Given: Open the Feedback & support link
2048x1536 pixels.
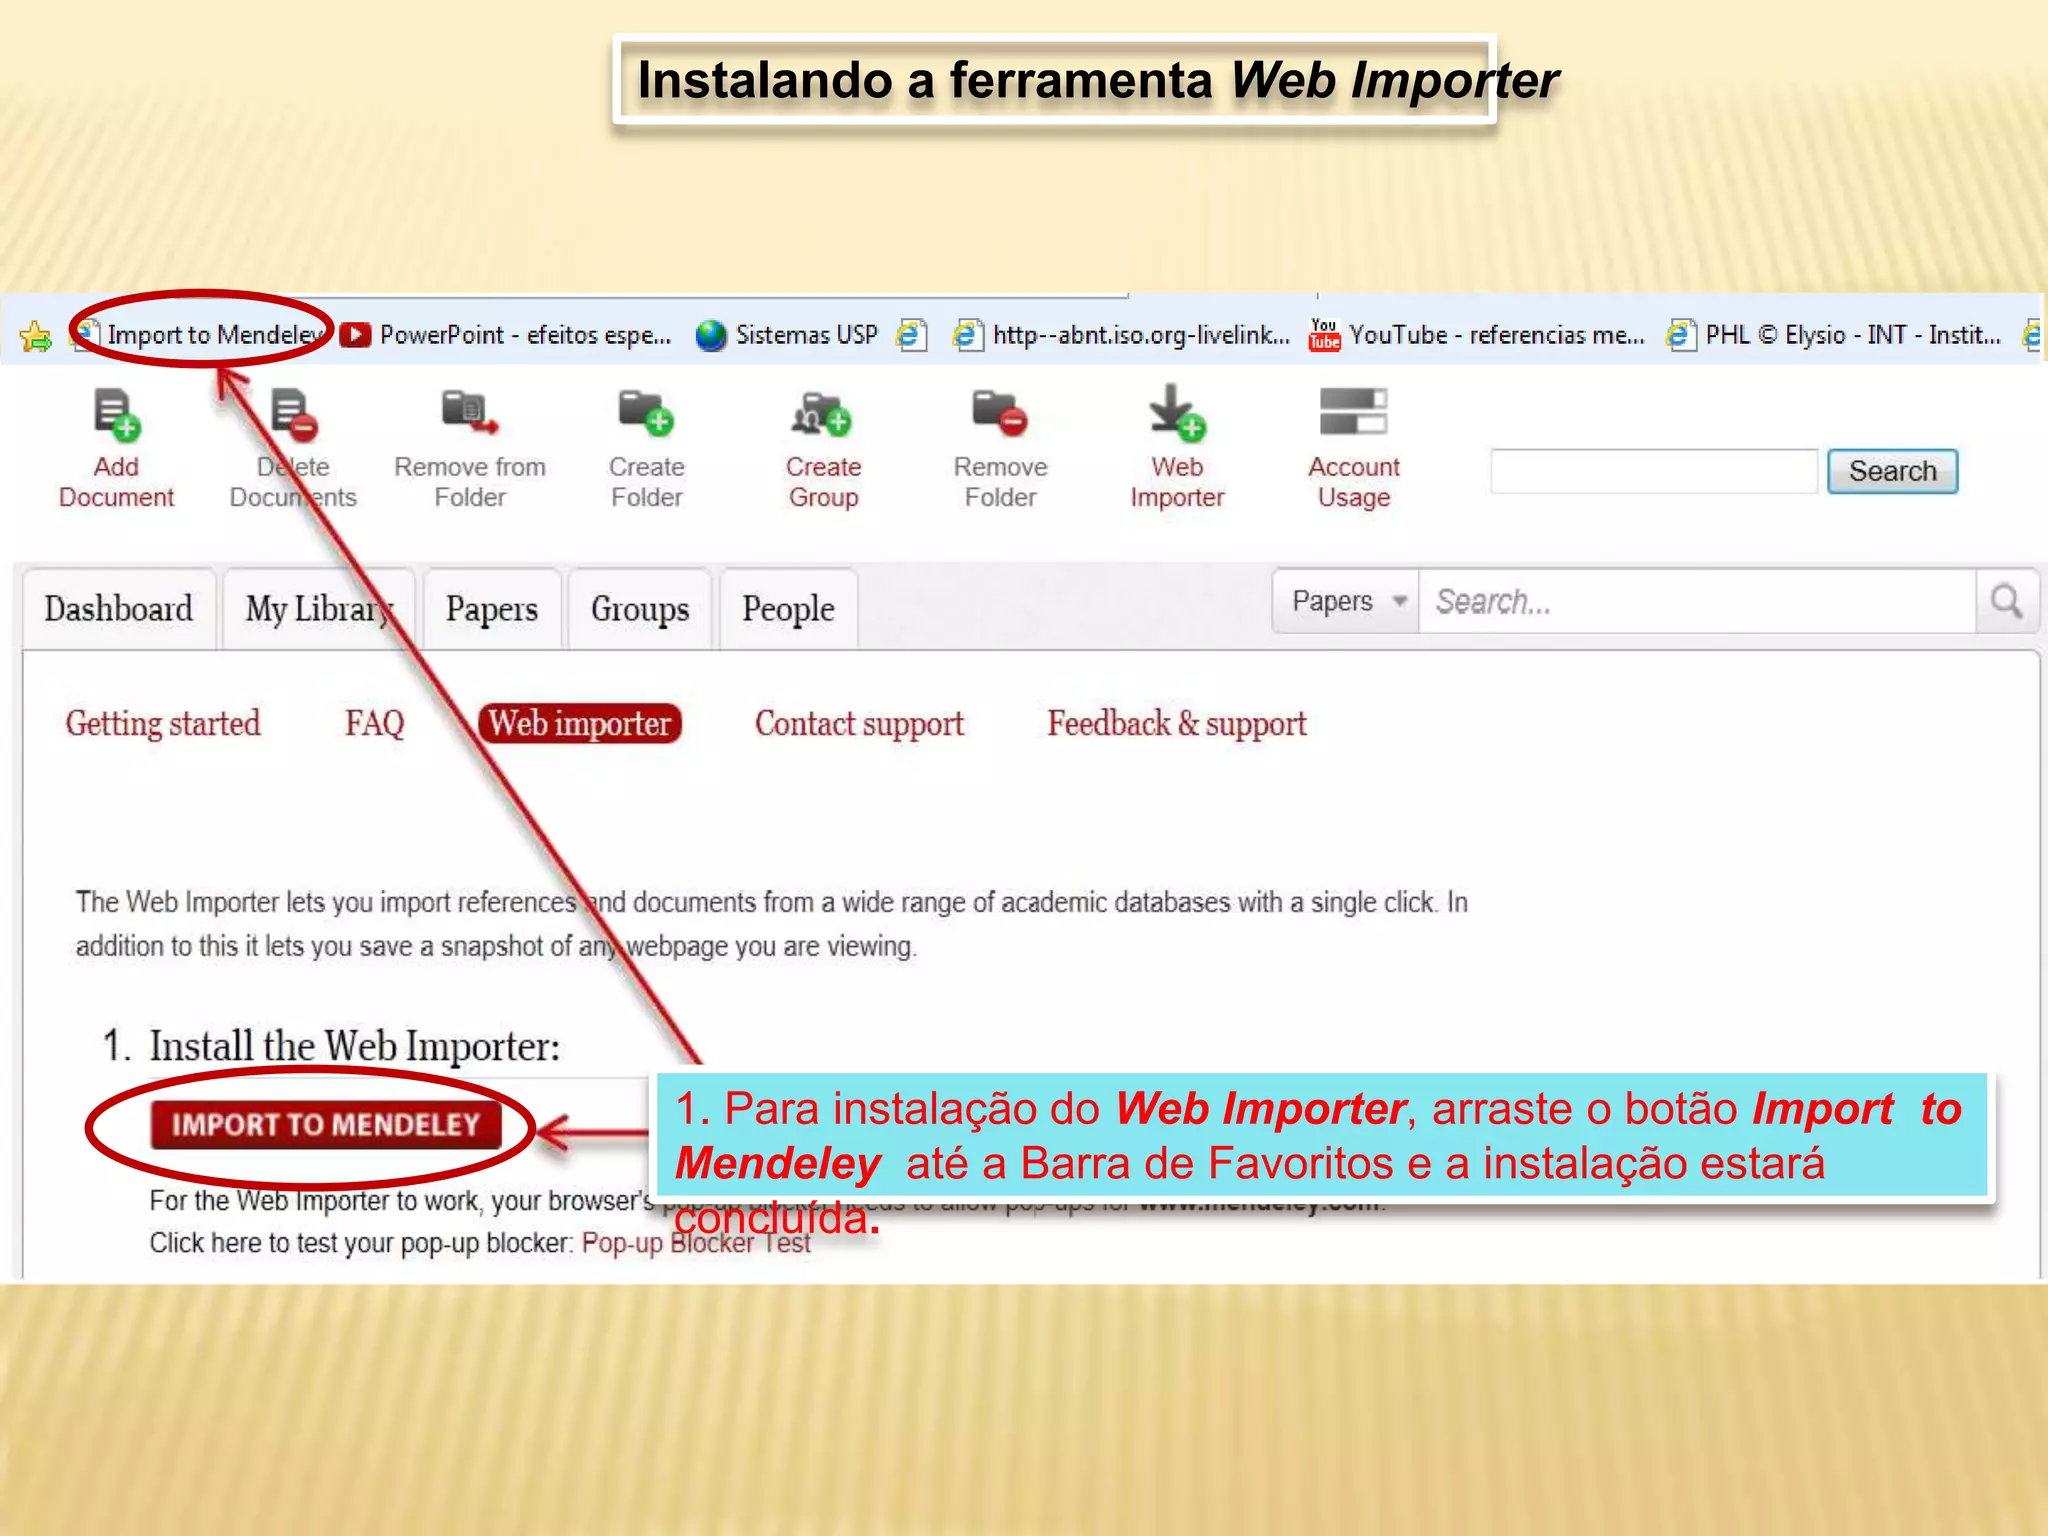Looking at the screenshot, I should tap(1177, 723).
